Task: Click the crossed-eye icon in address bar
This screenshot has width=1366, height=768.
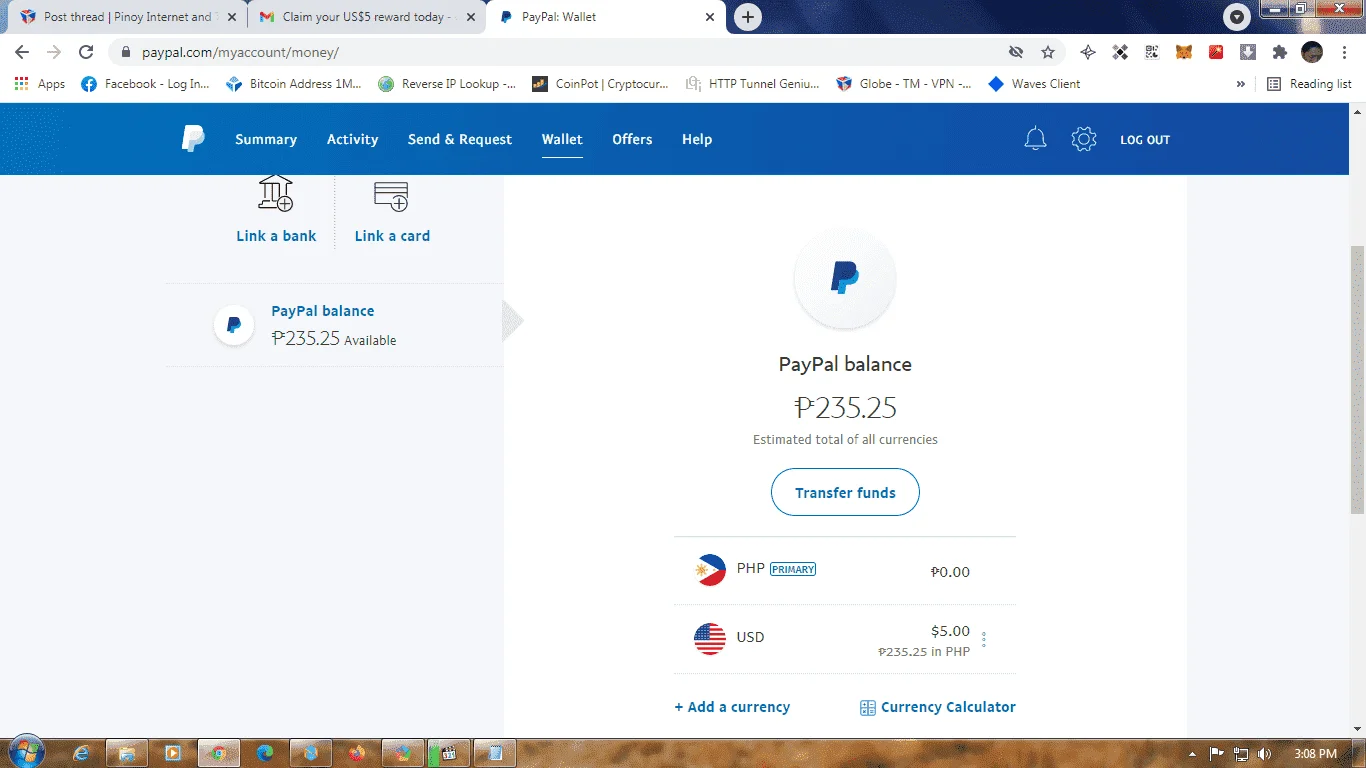Action: click(1016, 52)
